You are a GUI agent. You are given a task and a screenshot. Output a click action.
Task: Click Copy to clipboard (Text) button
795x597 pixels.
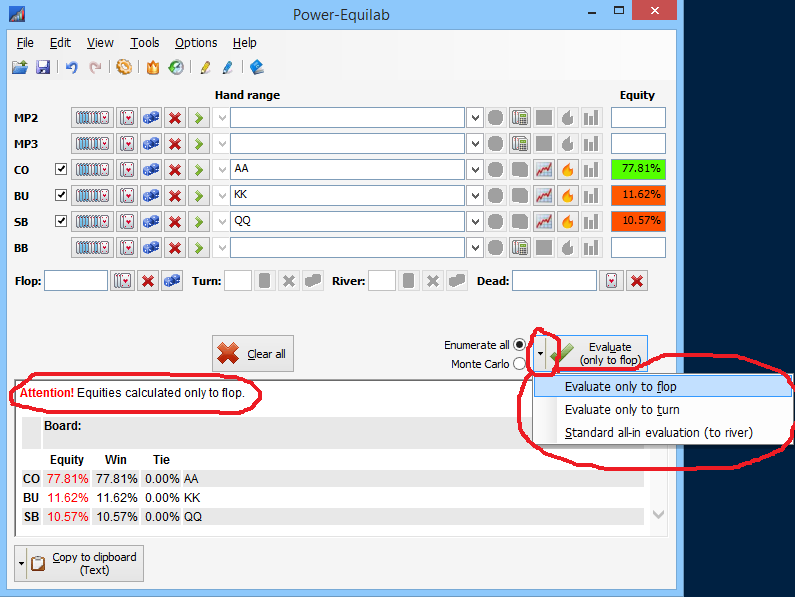pyautogui.click(x=85, y=564)
